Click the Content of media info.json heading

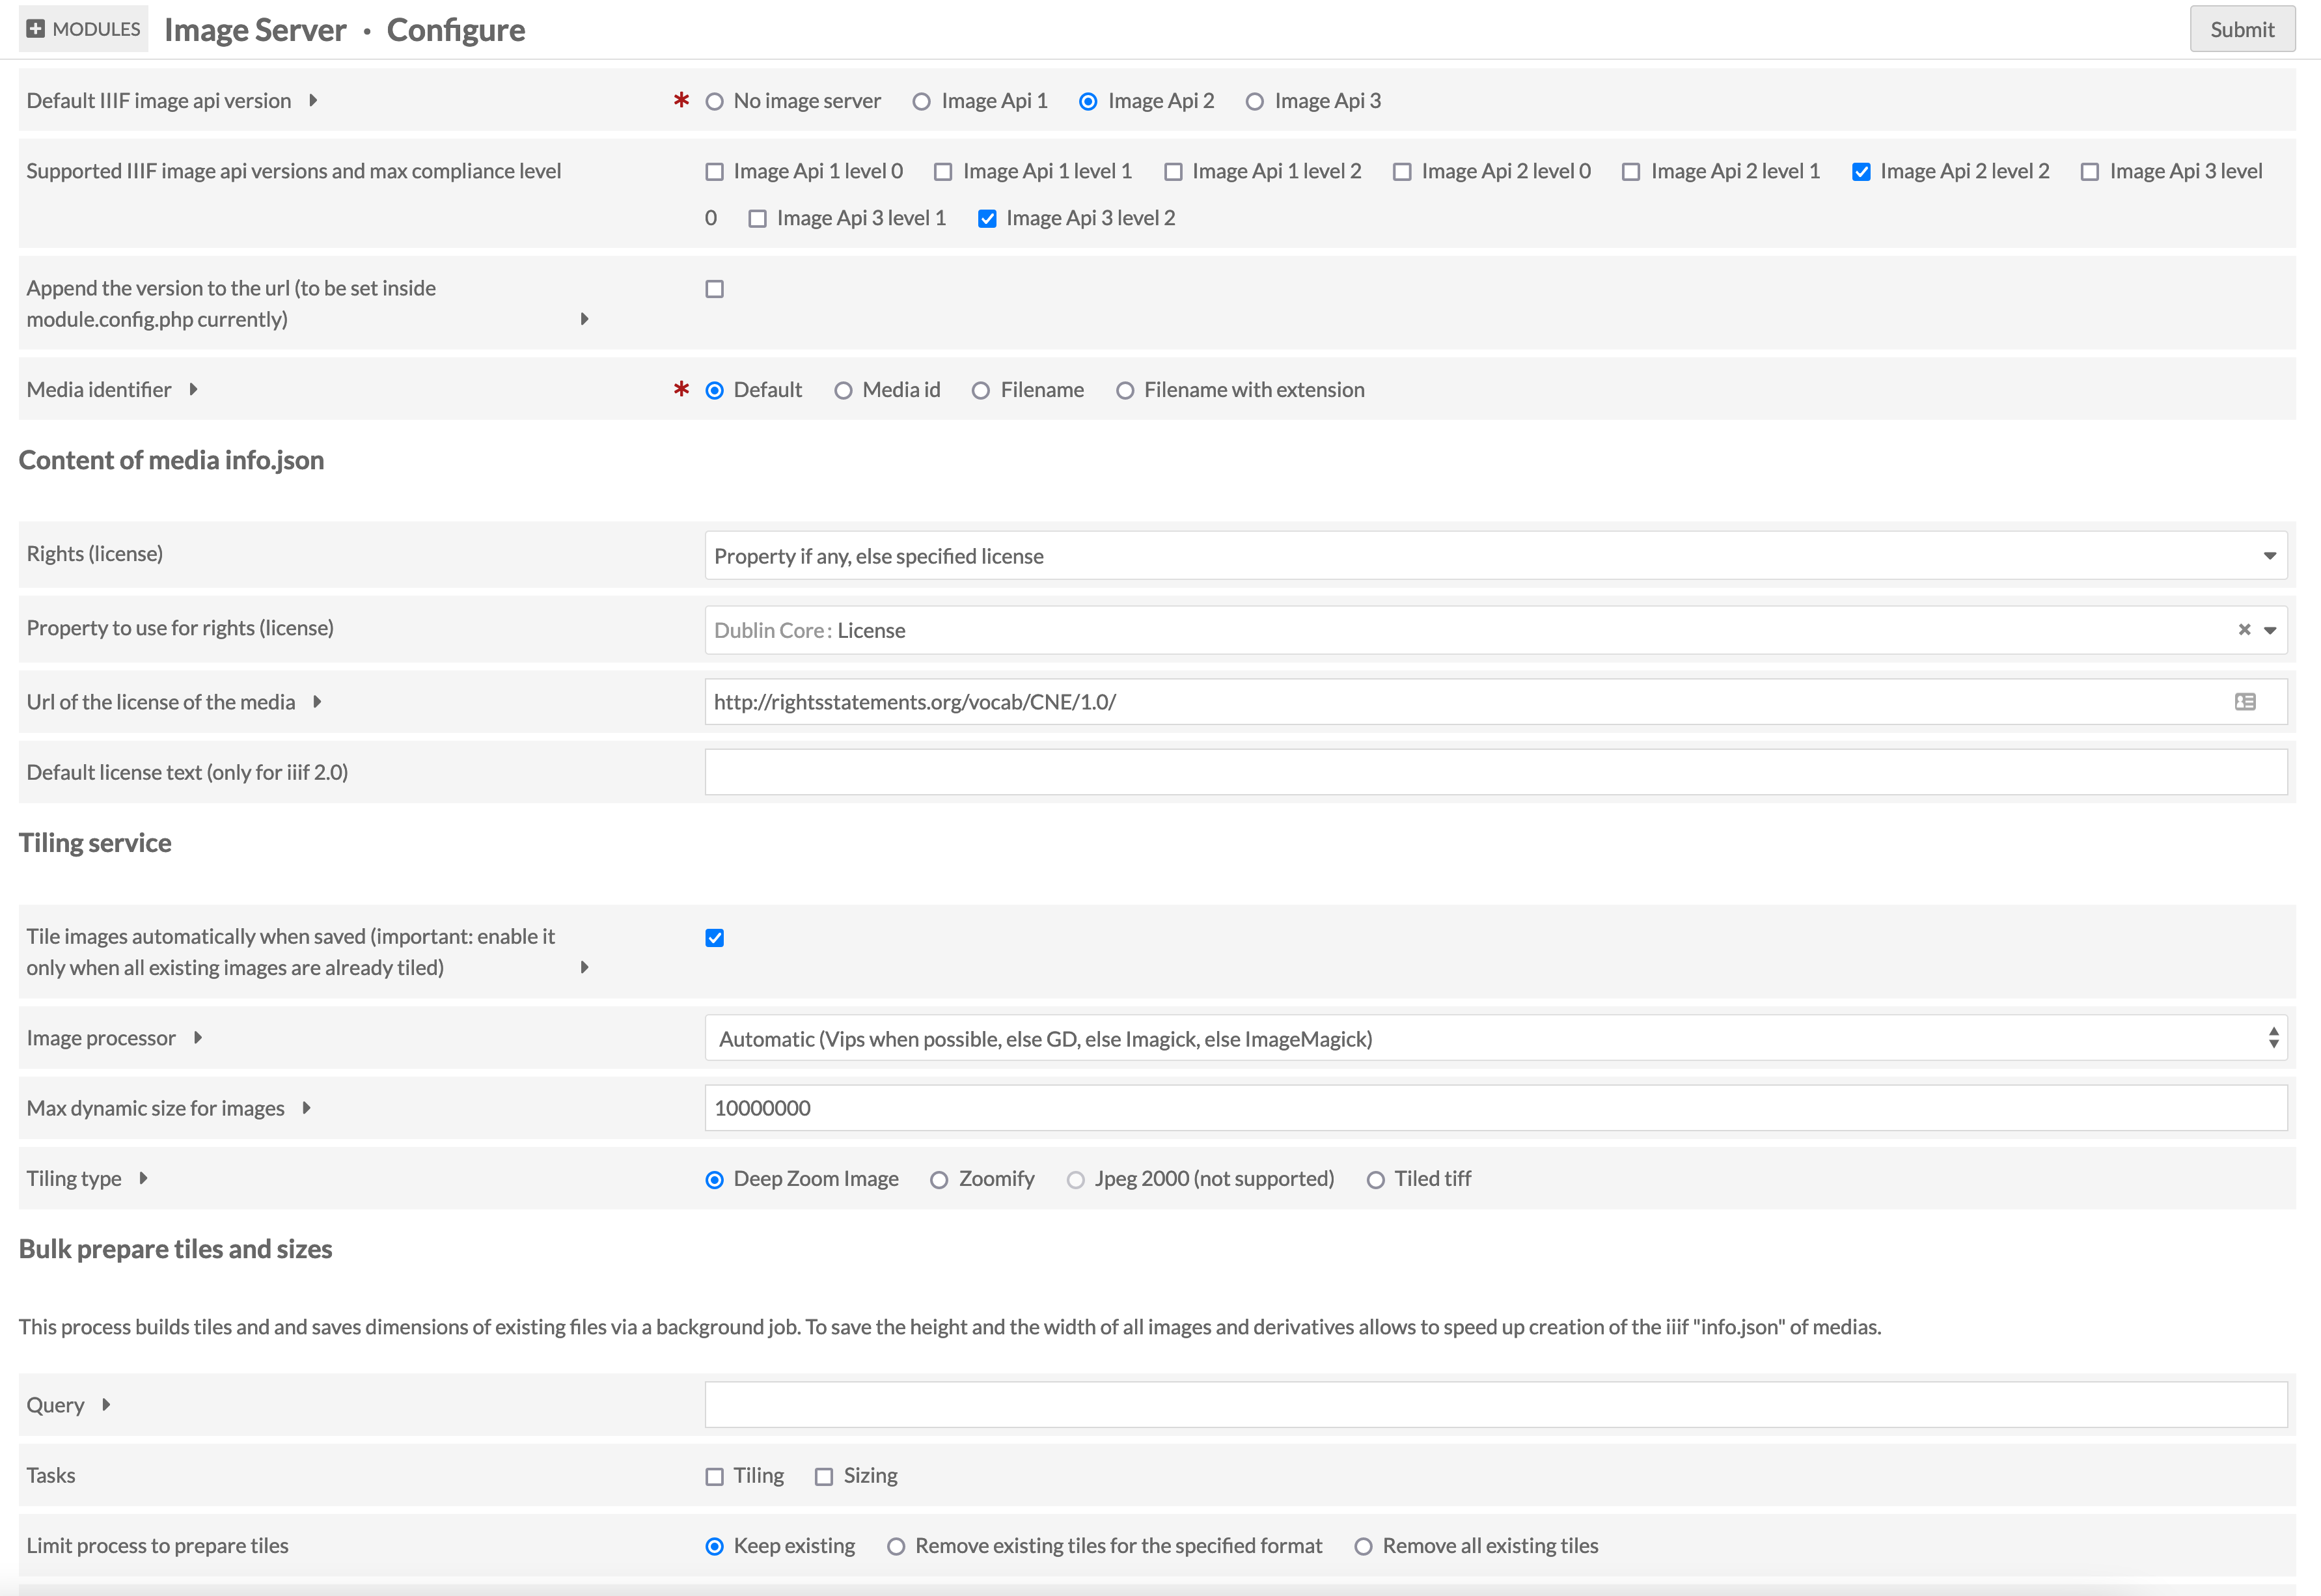[171, 460]
